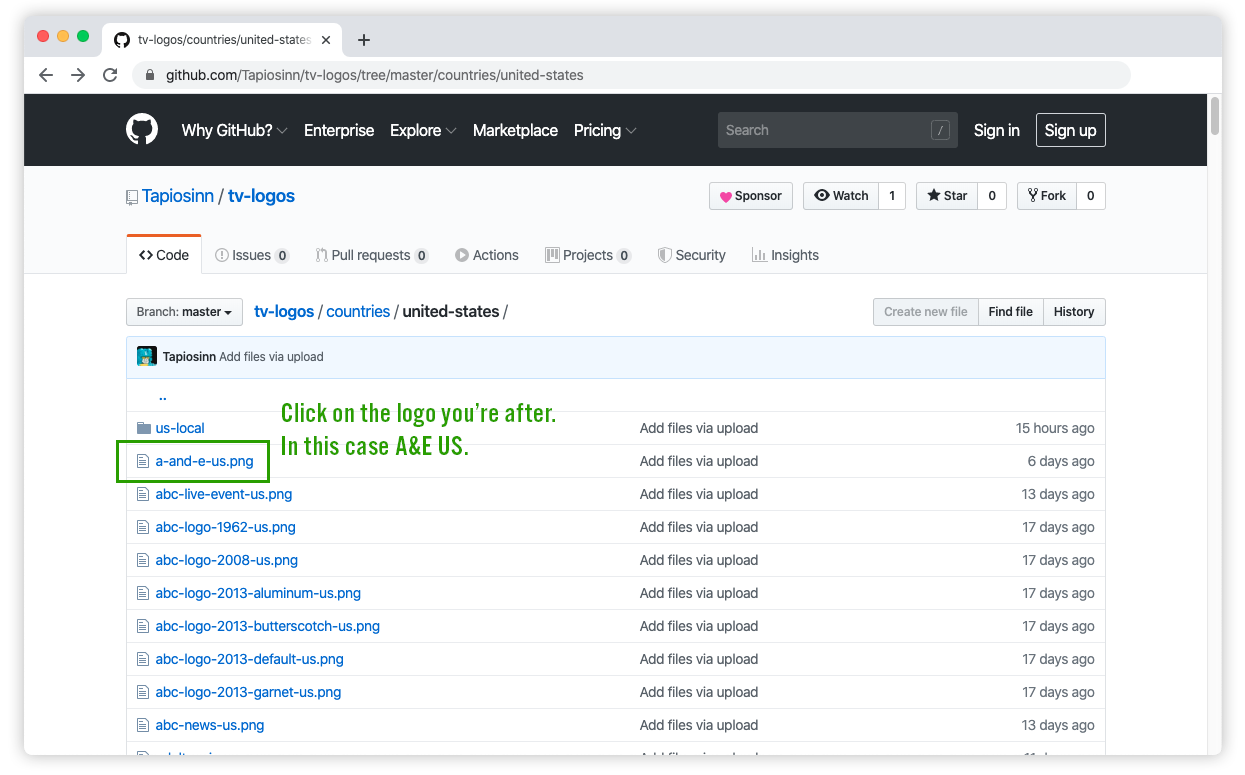Image resolution: width=1245 pixels, height=775 pixels.
Task: Click the GitHub Octocat logo
Action: 142,130
